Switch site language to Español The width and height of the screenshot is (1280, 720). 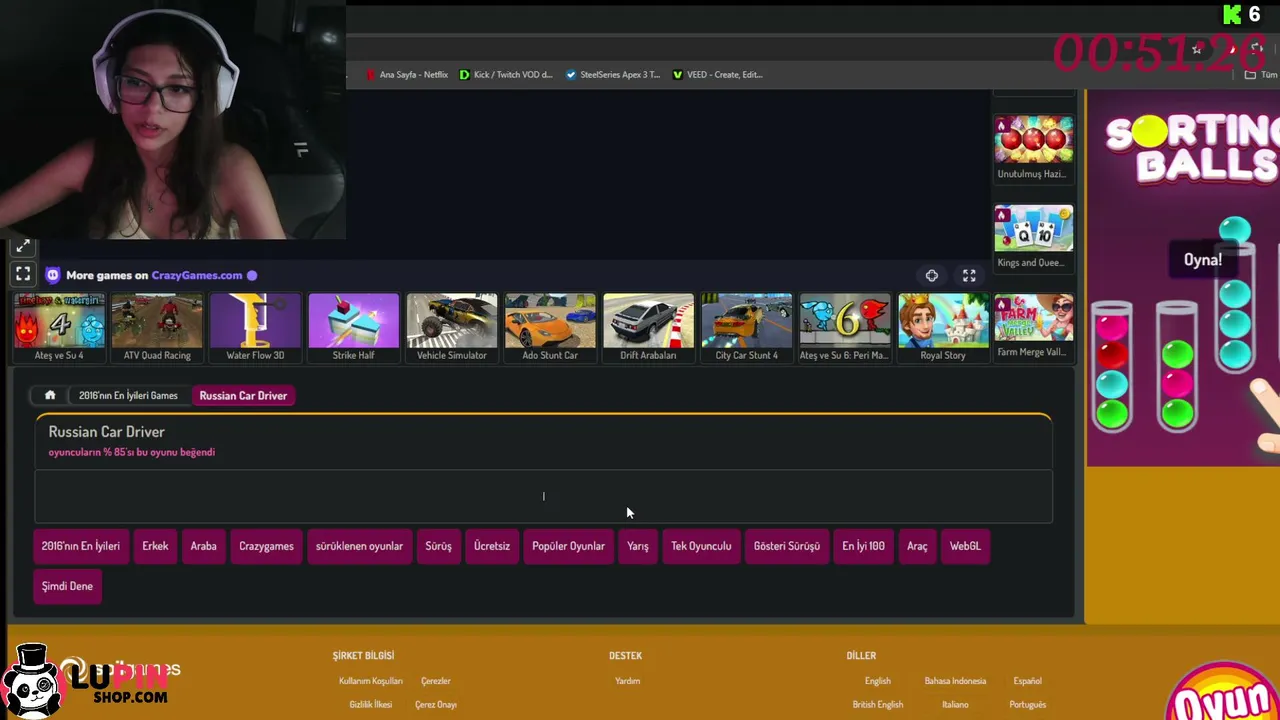[x=1027, y=681]
